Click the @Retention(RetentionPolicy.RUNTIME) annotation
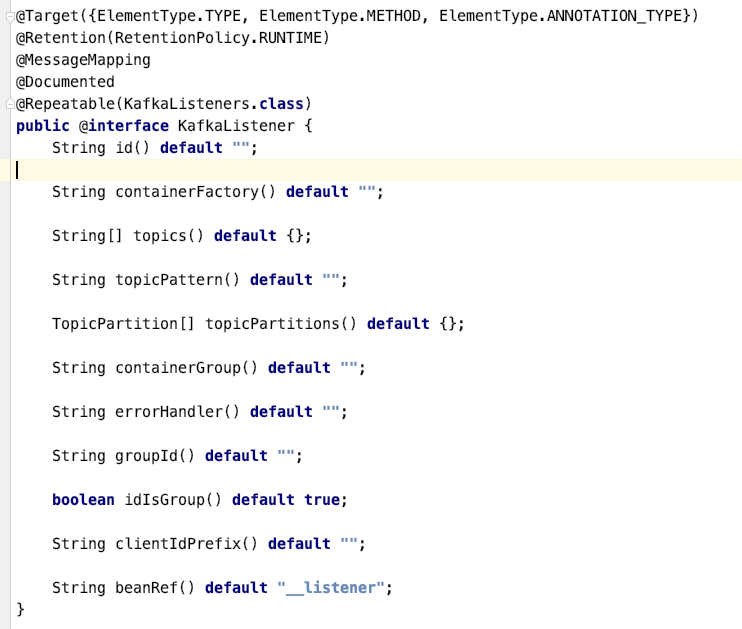Viewport: 742px width, 629px height. coord(173,38)
